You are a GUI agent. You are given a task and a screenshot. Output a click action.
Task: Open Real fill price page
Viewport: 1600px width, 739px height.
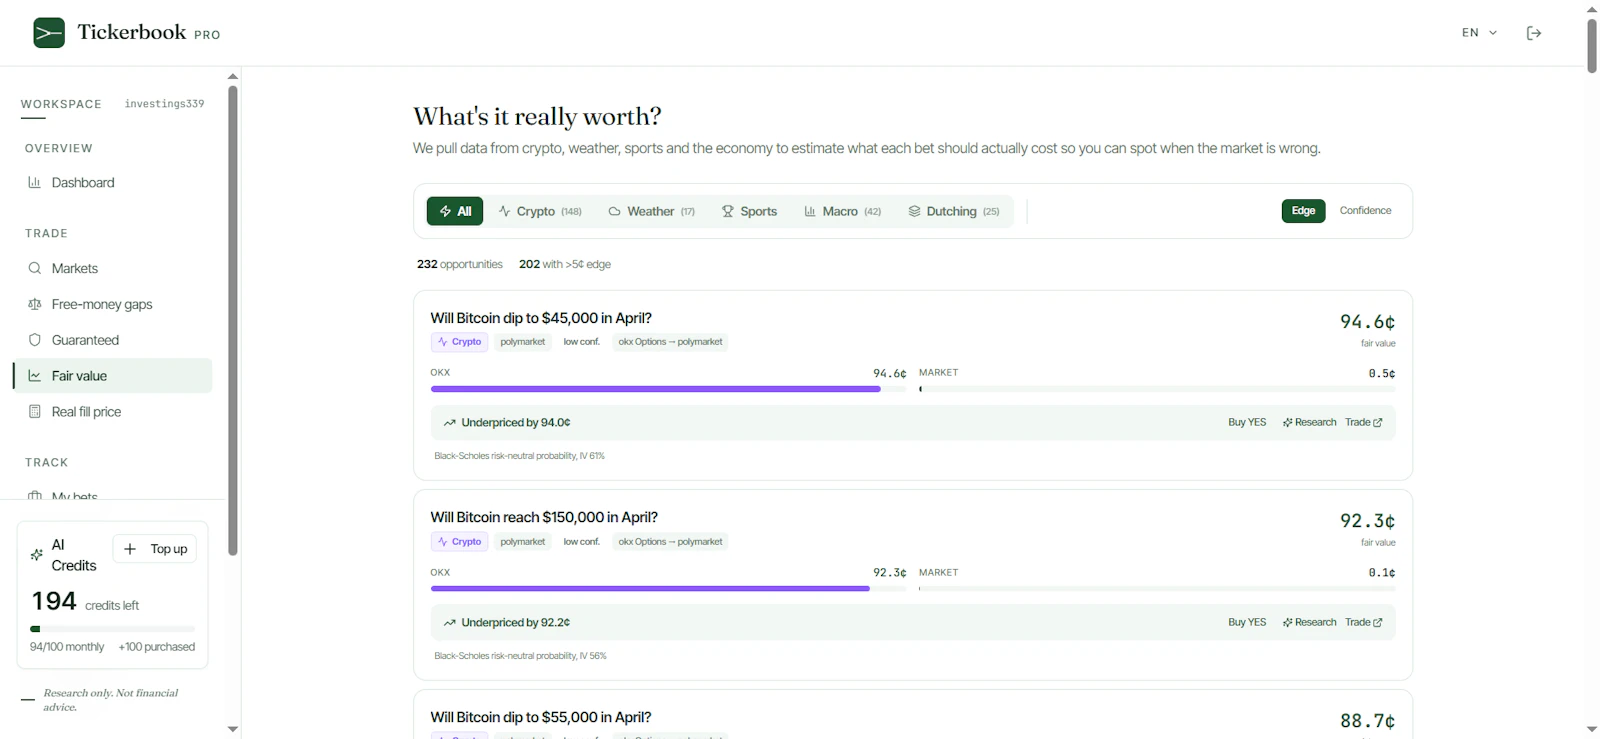[x=113, y=412]
